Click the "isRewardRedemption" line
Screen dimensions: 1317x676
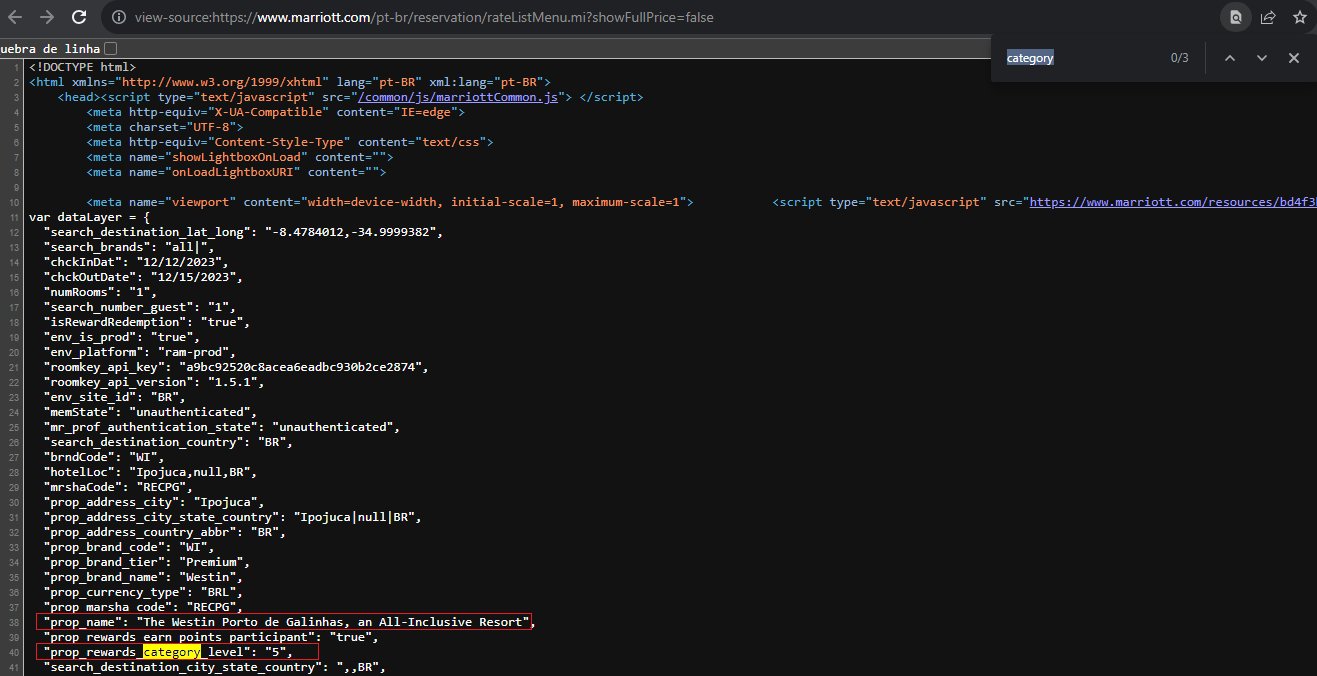point(147,322)
